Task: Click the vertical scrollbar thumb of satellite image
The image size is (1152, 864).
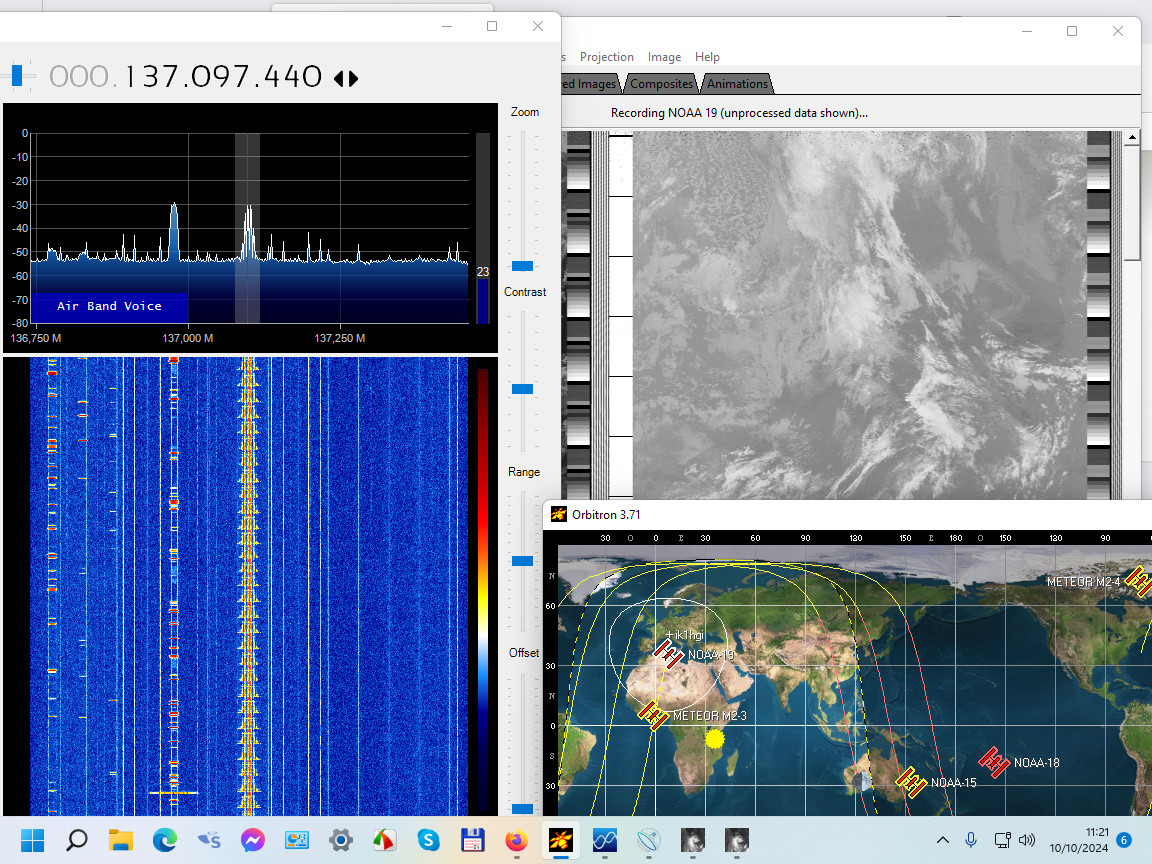Action: pos(1132,202)
